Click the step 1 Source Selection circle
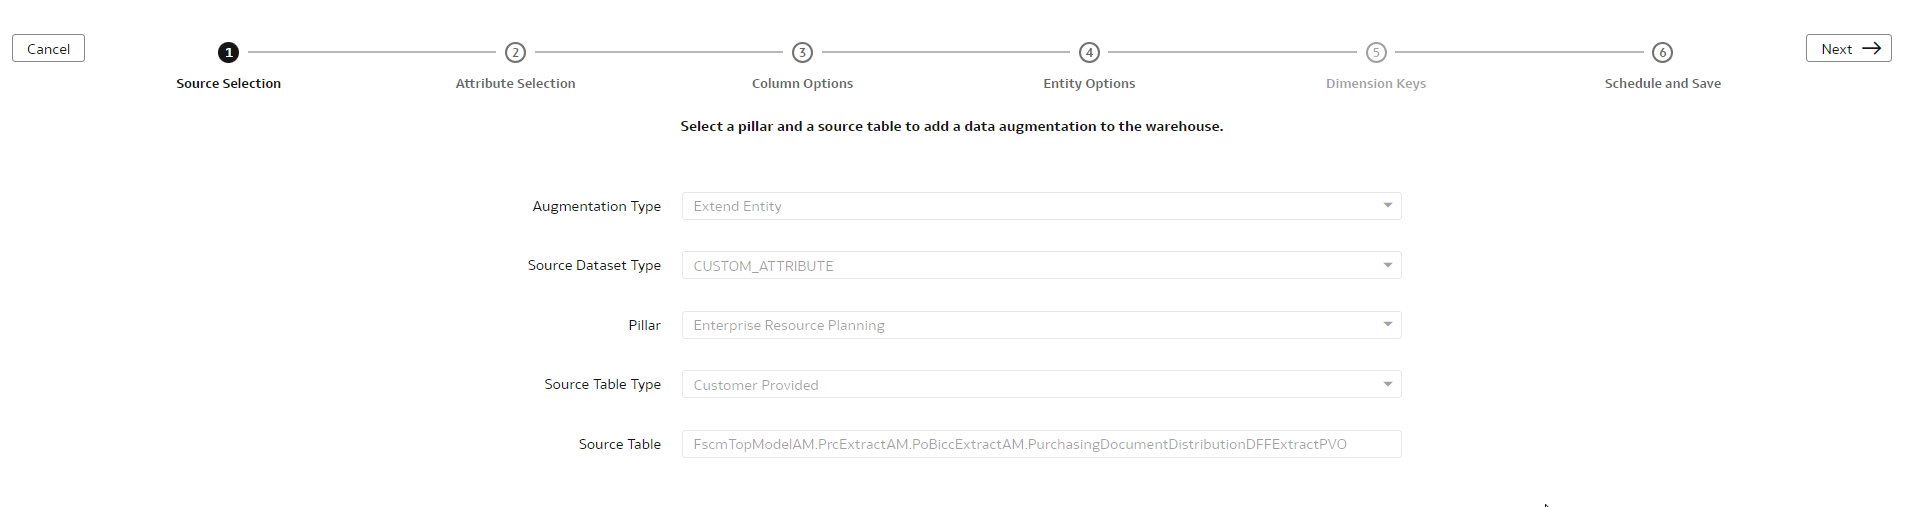The height and width of the screenshot is (507, 1912). (x=228, y=52)
